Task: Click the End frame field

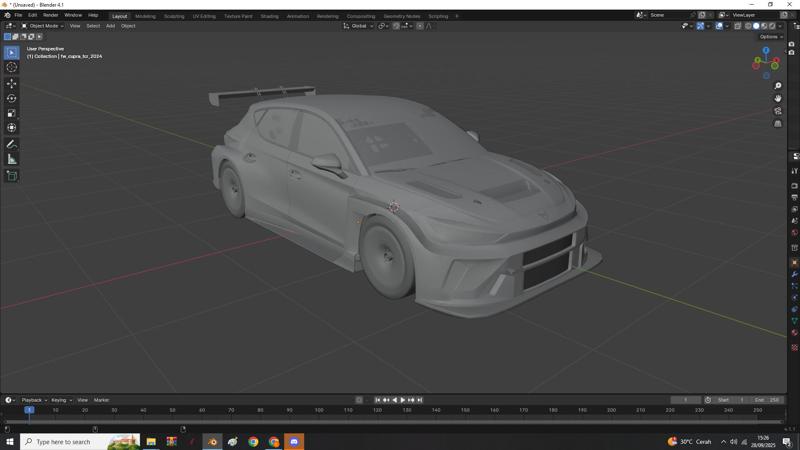Action: tap(767, 400)
